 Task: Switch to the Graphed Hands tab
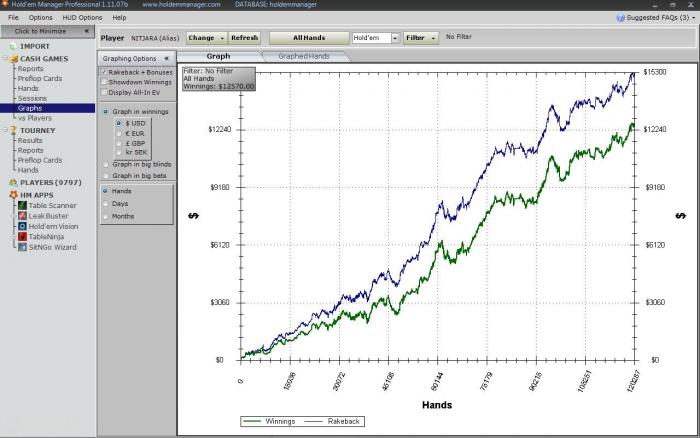[x=304, y=56]
